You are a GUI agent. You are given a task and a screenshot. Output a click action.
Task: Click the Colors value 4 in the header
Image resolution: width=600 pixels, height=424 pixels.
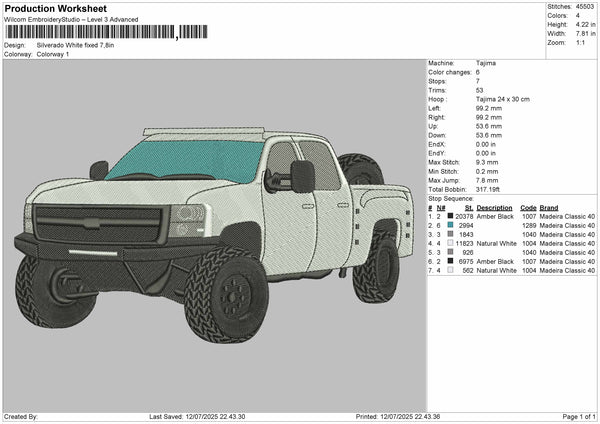coord(577,16)
